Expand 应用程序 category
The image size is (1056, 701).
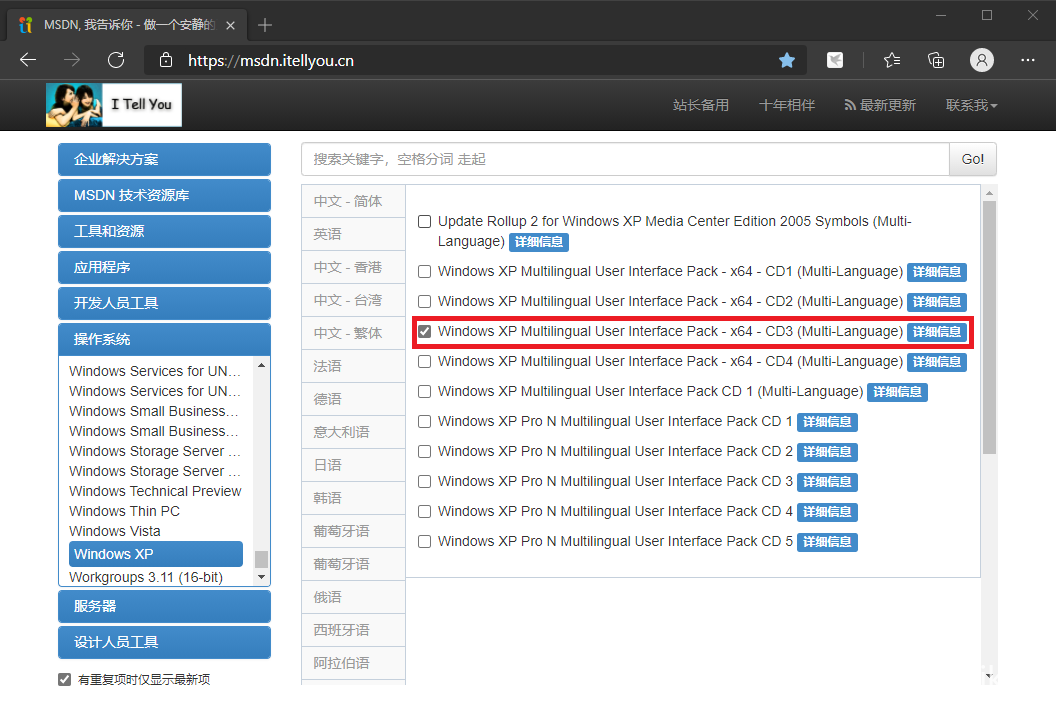coord(164,267)
